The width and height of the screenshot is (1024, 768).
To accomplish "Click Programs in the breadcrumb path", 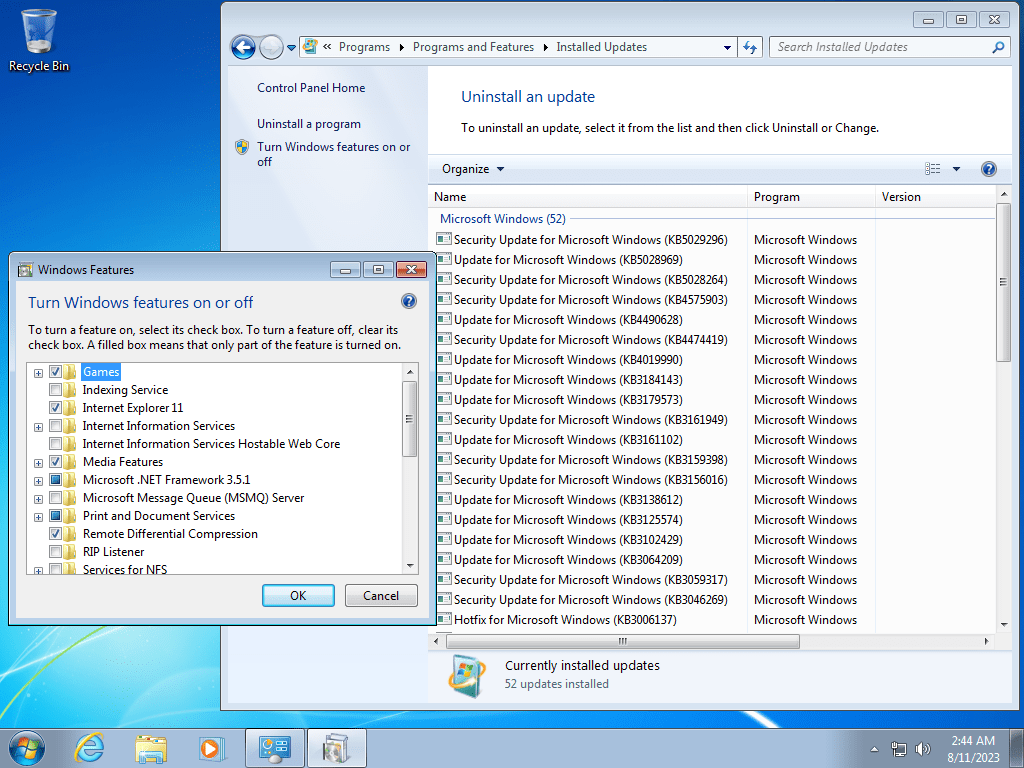I will (364, 47).
